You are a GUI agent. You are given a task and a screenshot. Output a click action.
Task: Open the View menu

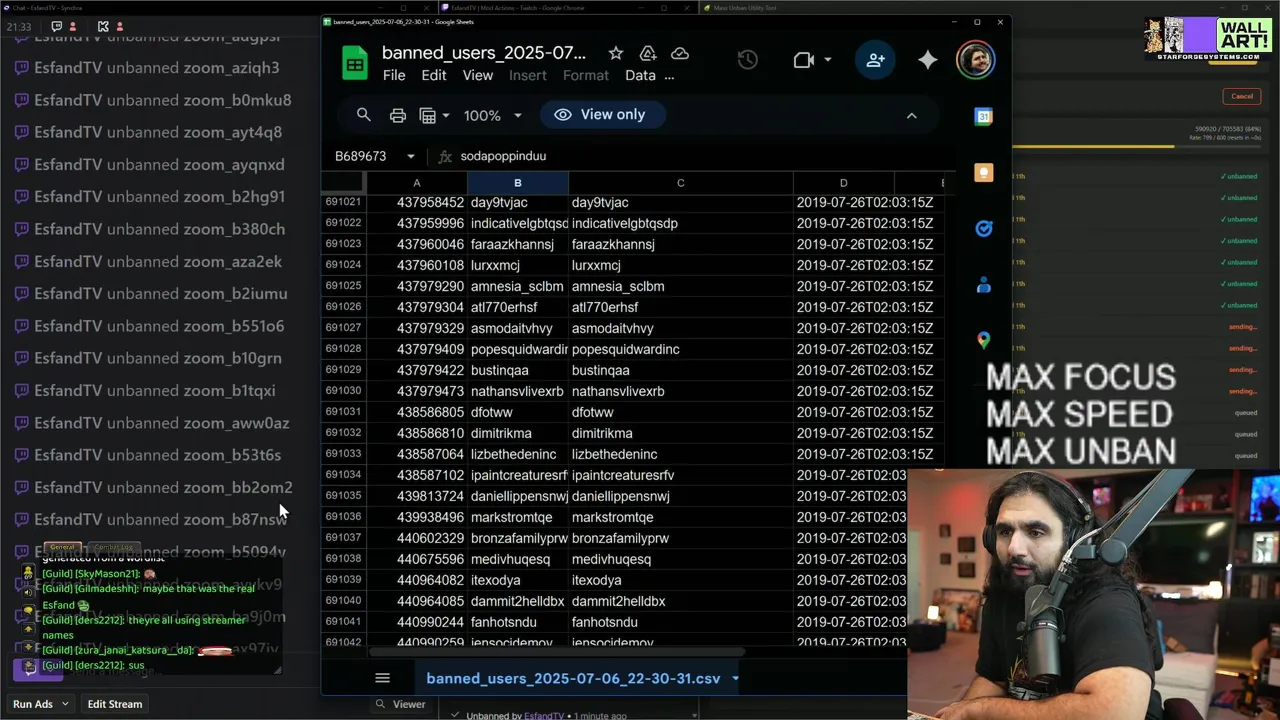[477, 75]
